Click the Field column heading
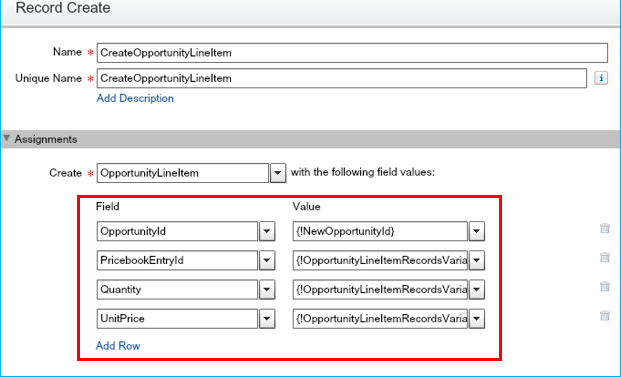Viewport: 621px width, 377px height. tap(108, 207)
